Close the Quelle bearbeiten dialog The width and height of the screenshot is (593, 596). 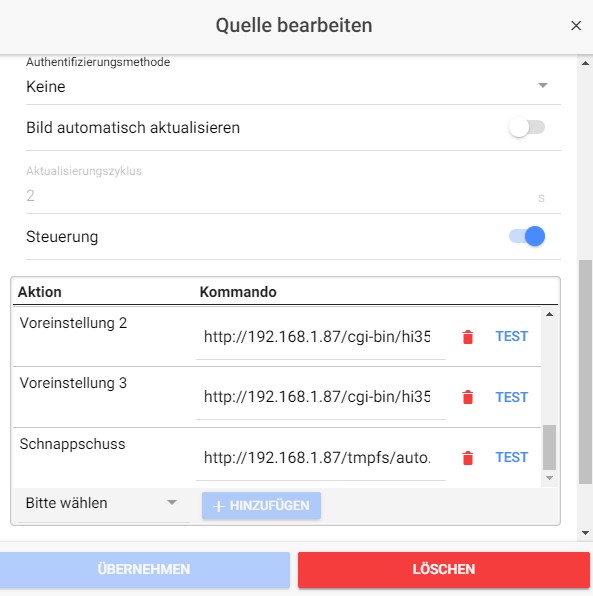(576, 26)
